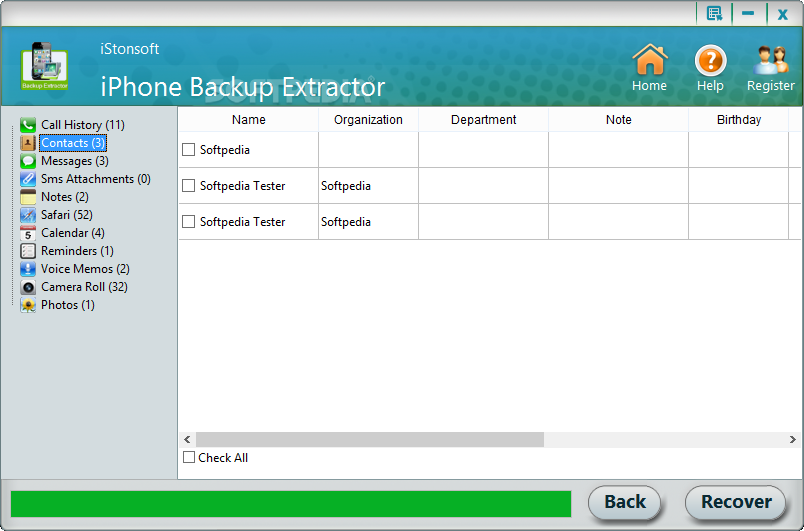
Task: Open Camera Roll (32) category
Action: [84, 287]
